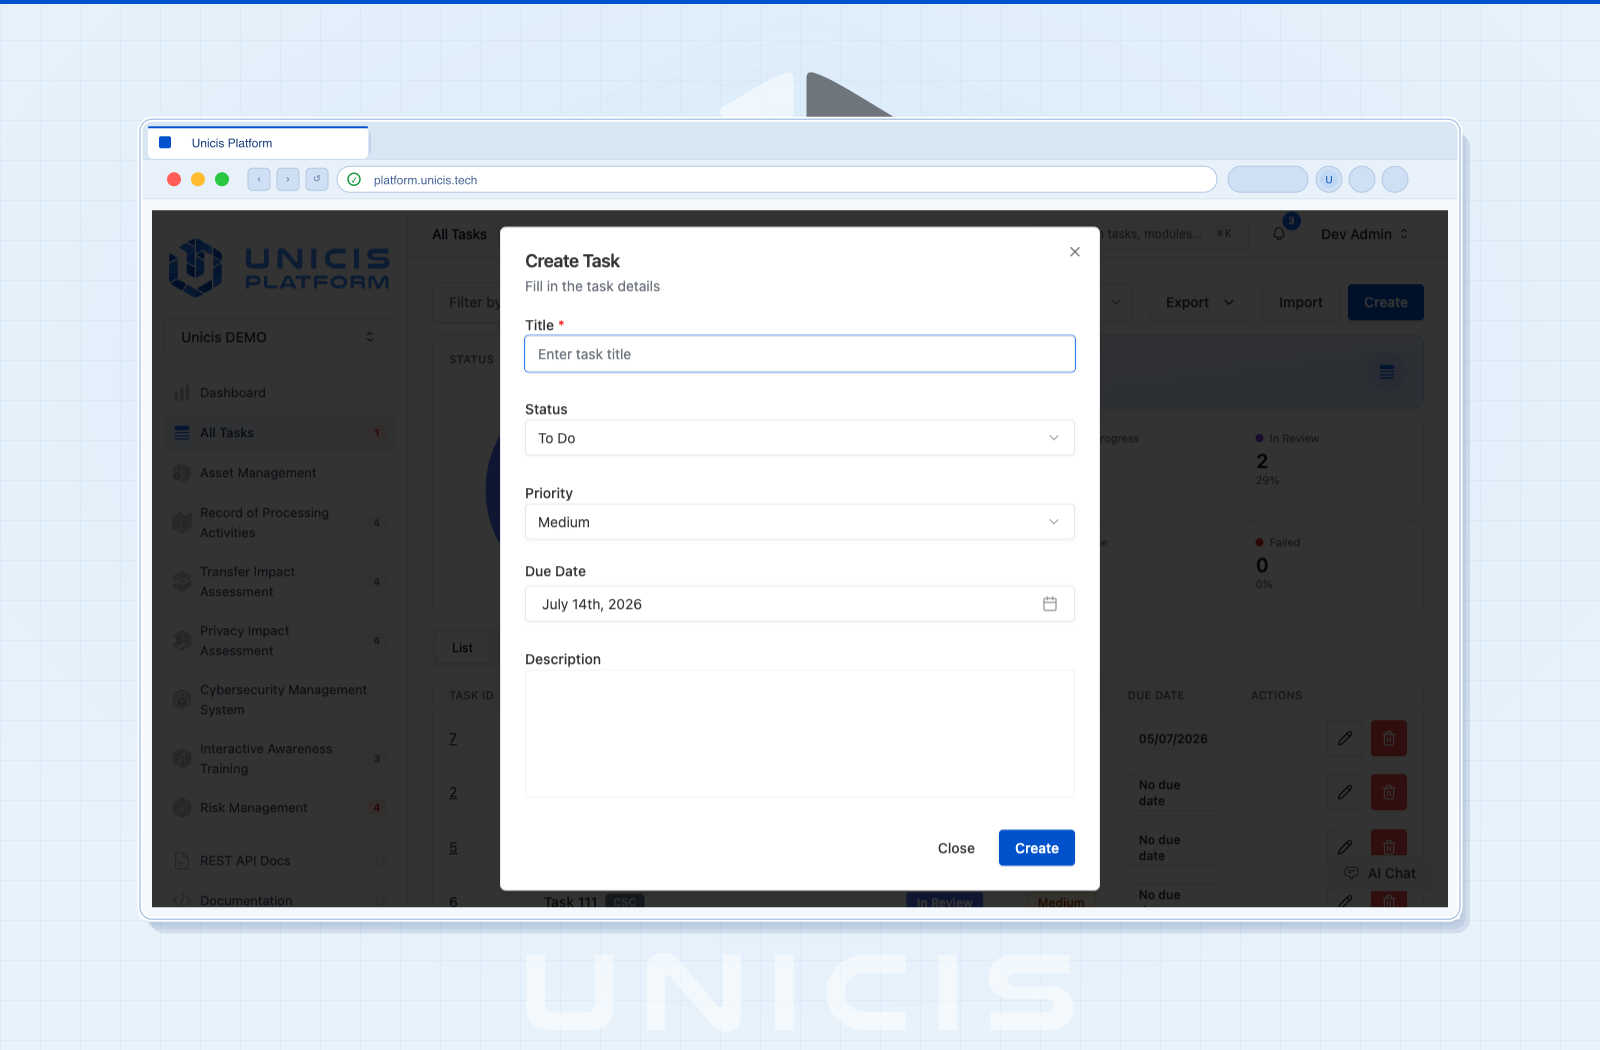Click the All Tasks list icon
The image size is (1600, 1050).
(x=182, y=433)
